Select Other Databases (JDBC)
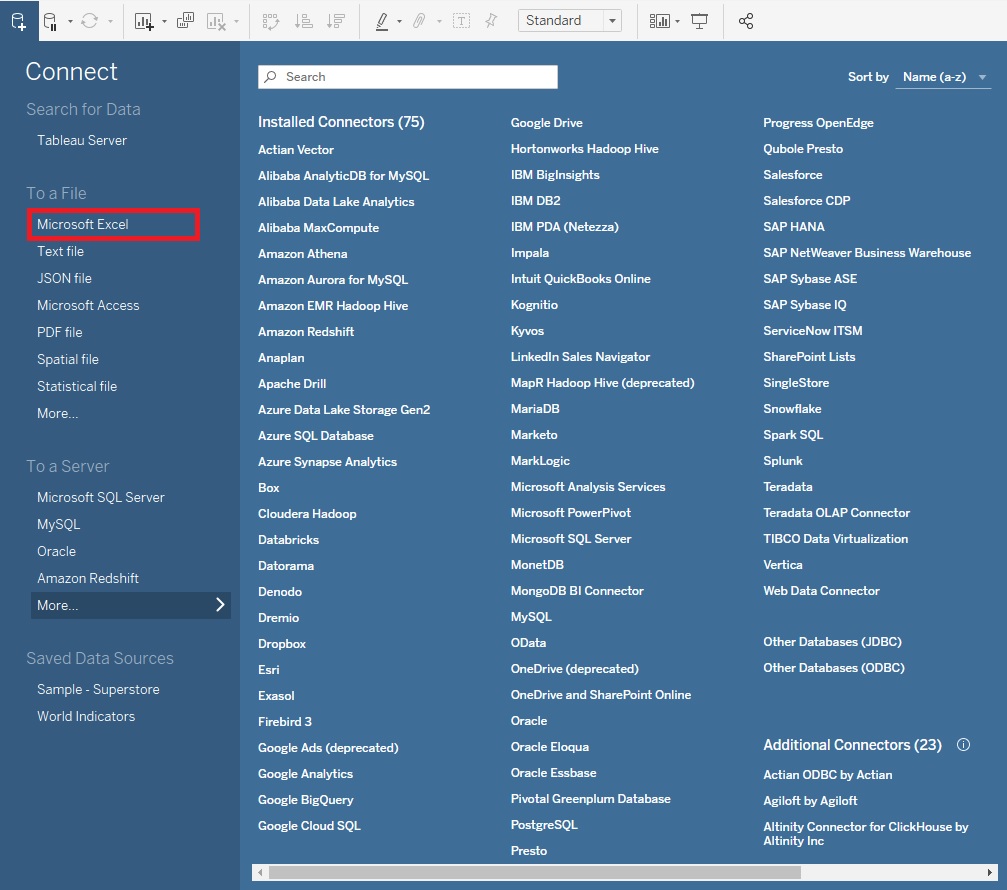 point(832,641)
